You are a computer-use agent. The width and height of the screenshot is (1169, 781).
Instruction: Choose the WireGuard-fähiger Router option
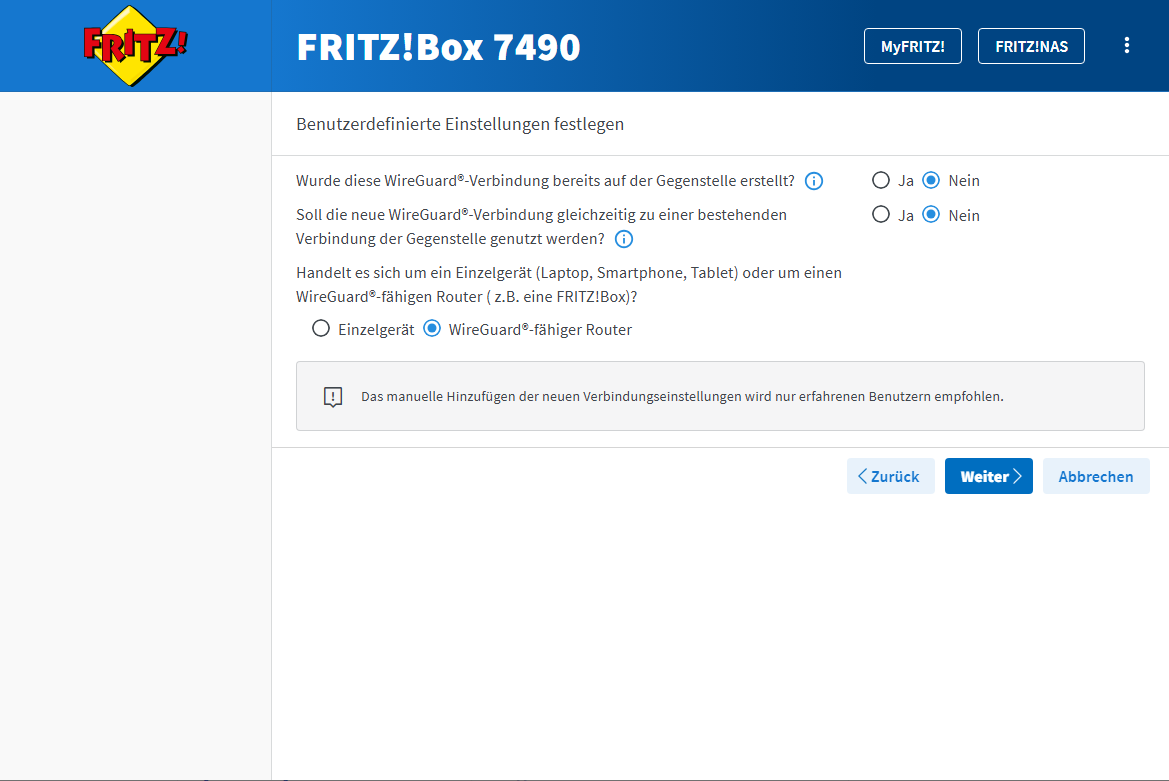(x=432, y=329)
